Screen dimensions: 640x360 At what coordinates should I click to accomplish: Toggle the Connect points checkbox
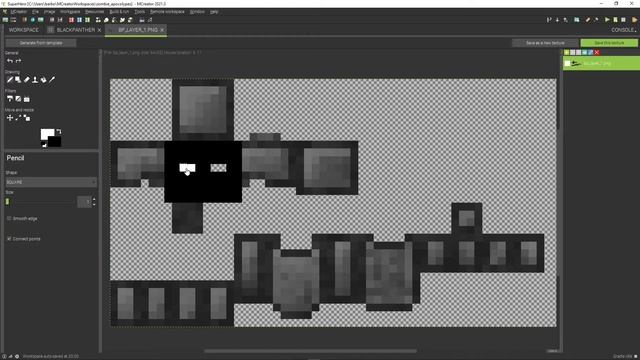tap(9, 239)
